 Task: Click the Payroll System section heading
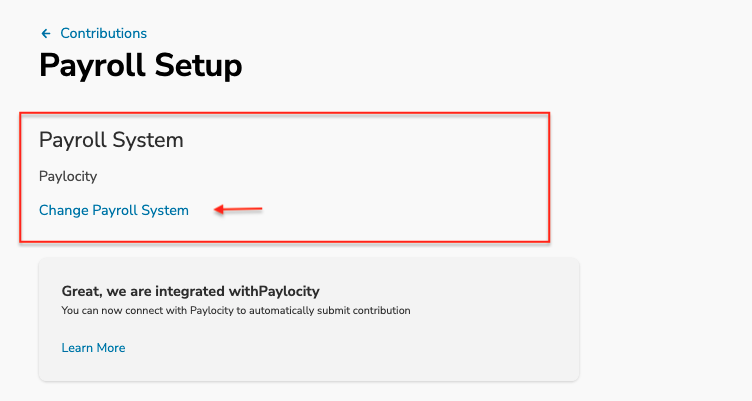tap(111, 140)
